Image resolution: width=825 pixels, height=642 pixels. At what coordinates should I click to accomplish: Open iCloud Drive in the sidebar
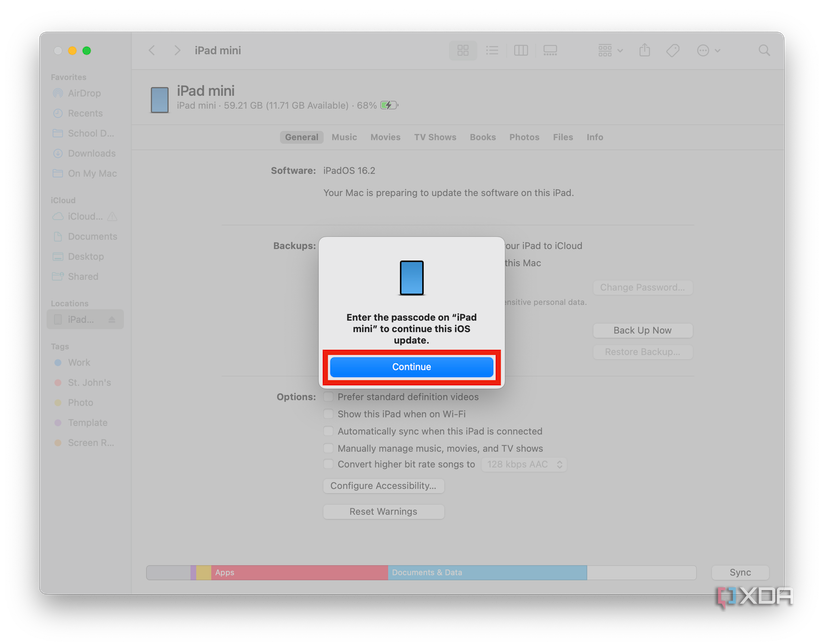(79, 216)
